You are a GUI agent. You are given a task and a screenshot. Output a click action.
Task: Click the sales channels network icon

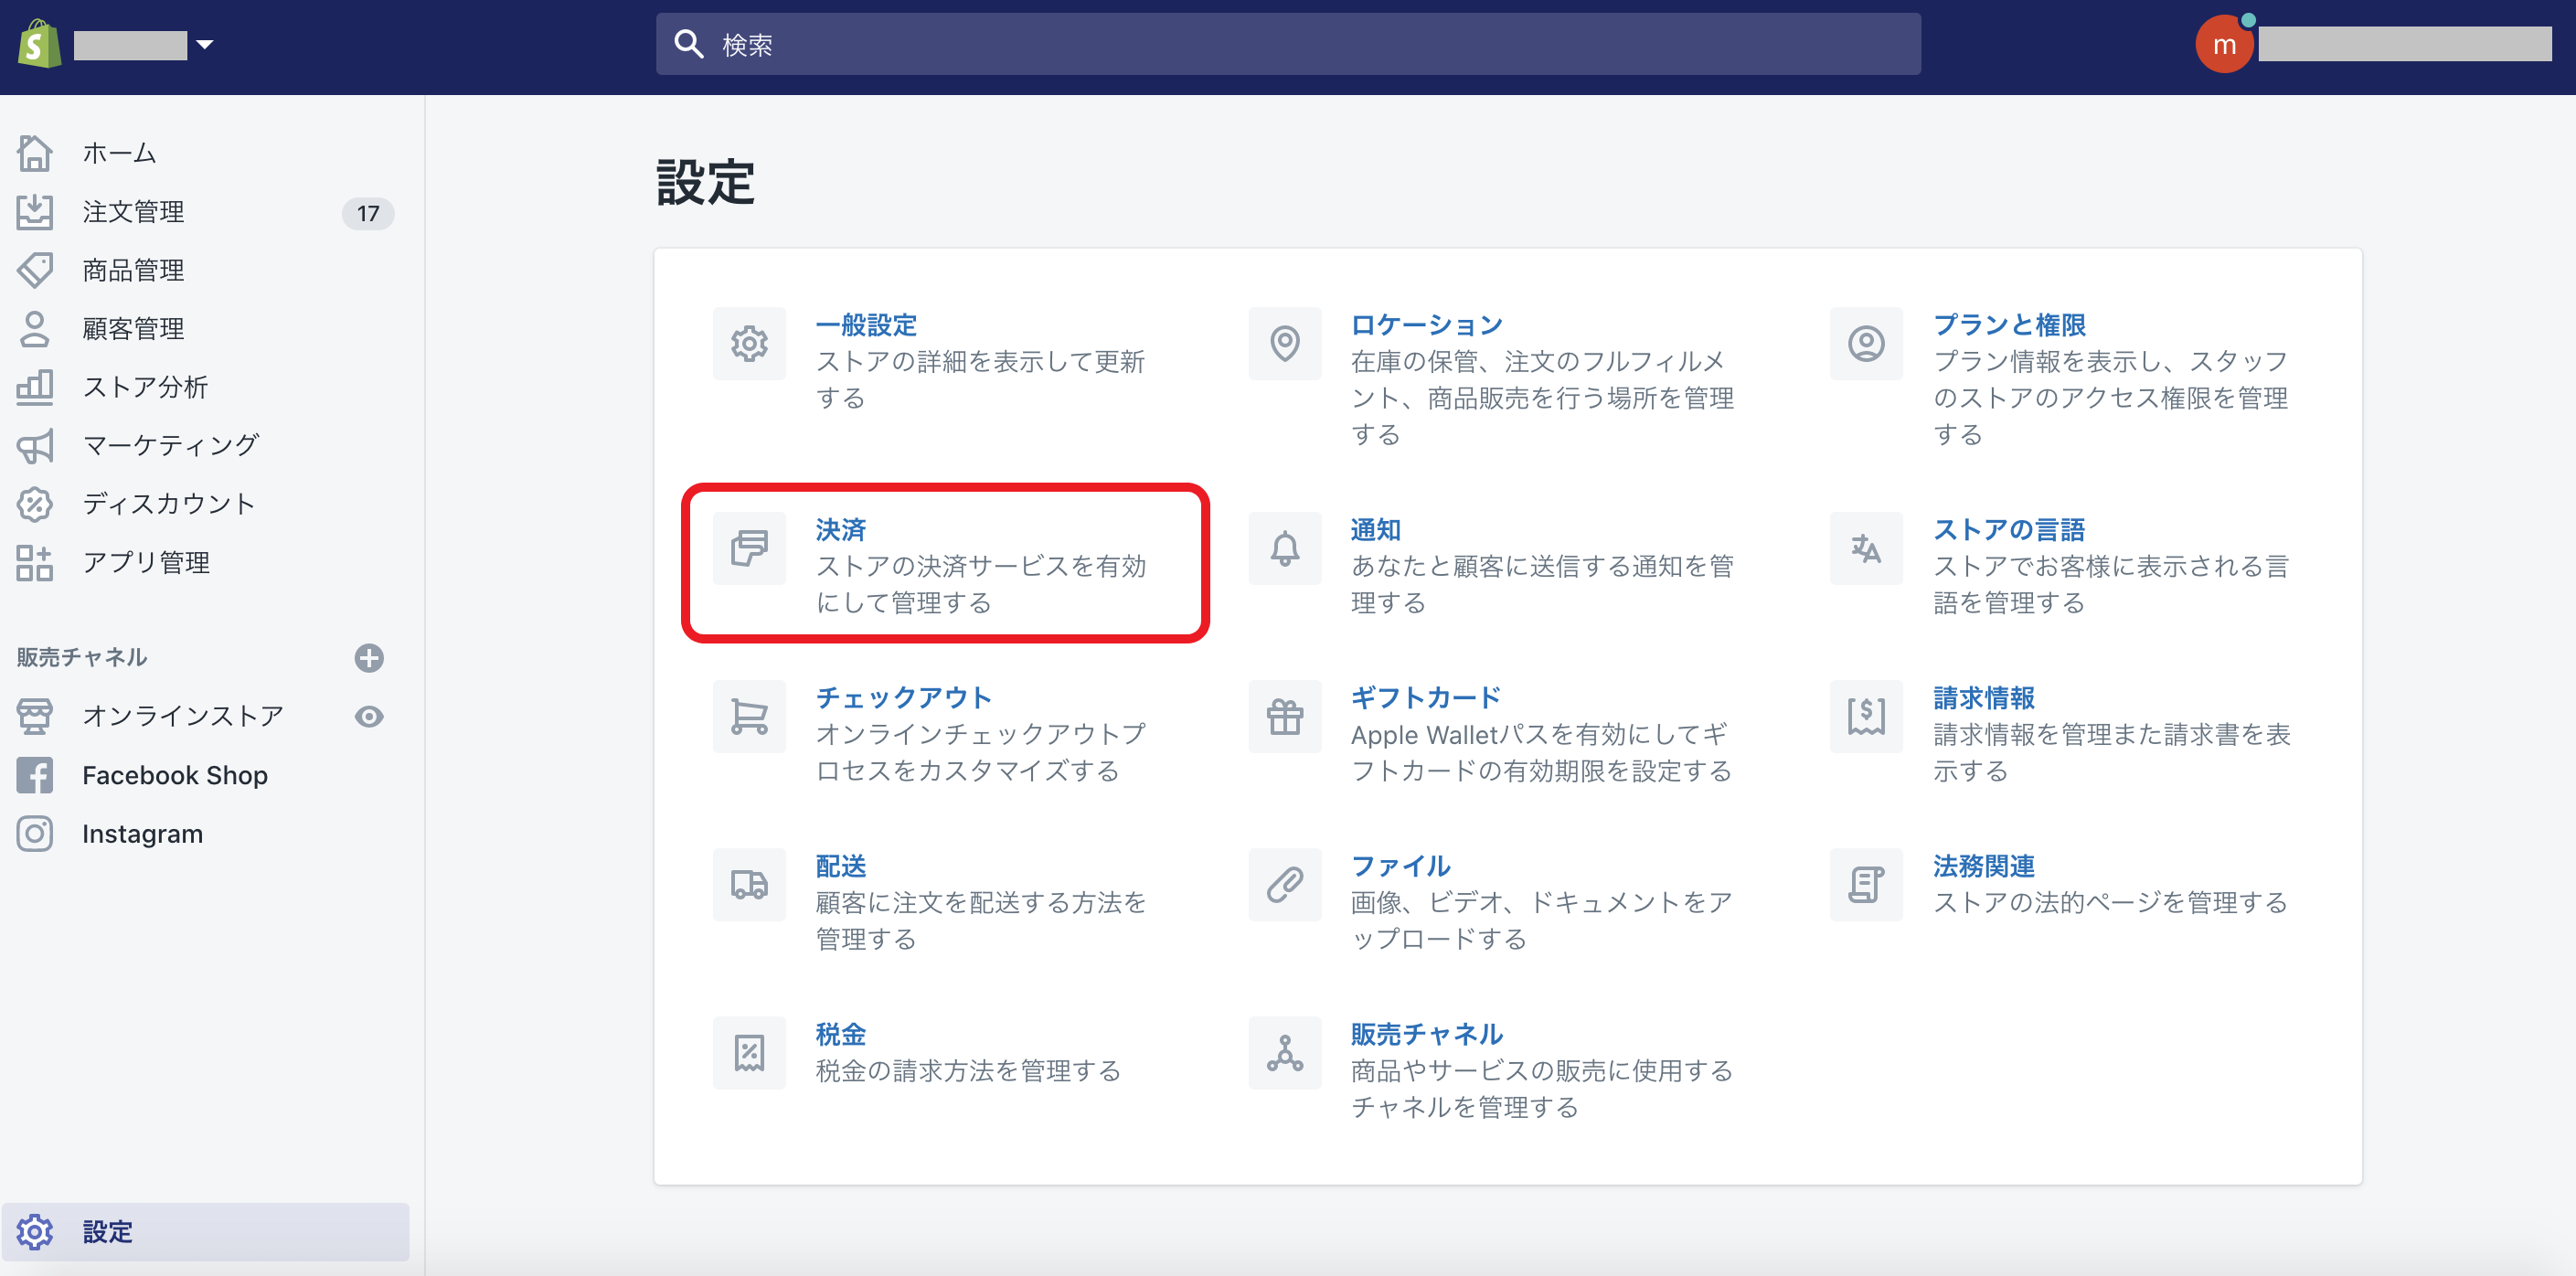[1284, 1052]
